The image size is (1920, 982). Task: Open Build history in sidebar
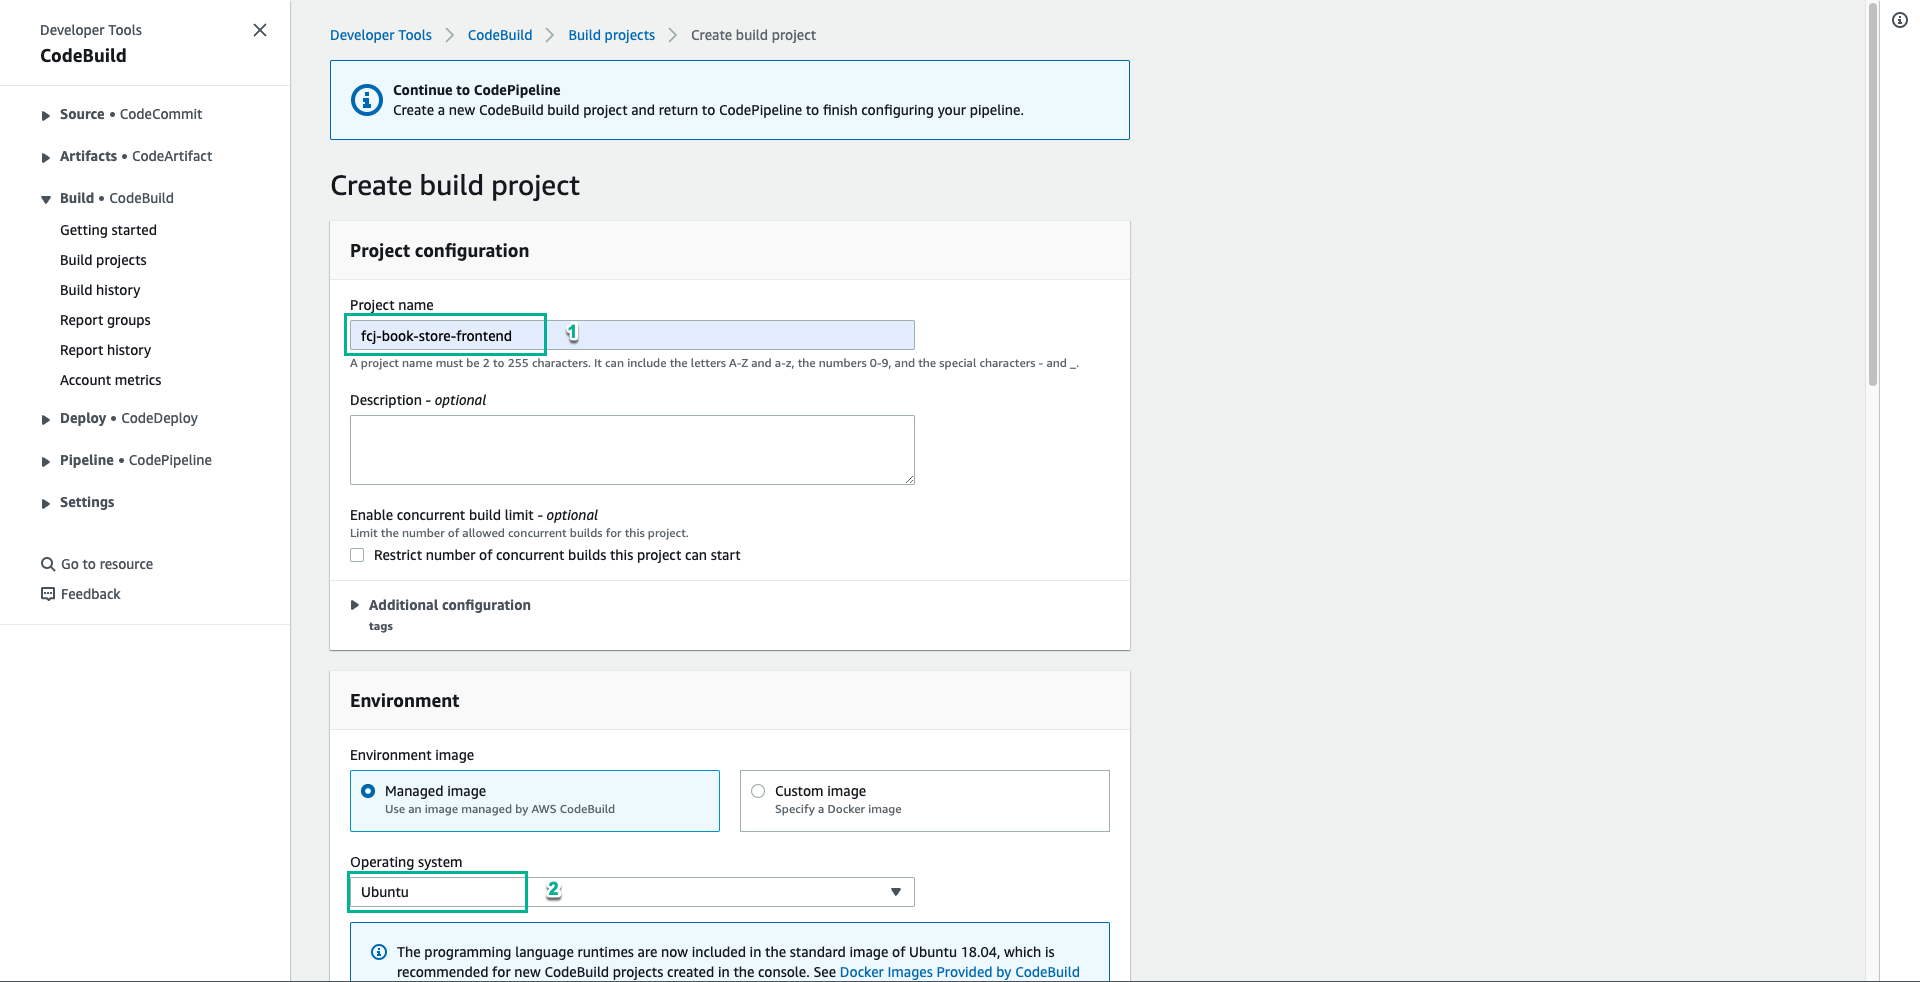tap(100, 290)
